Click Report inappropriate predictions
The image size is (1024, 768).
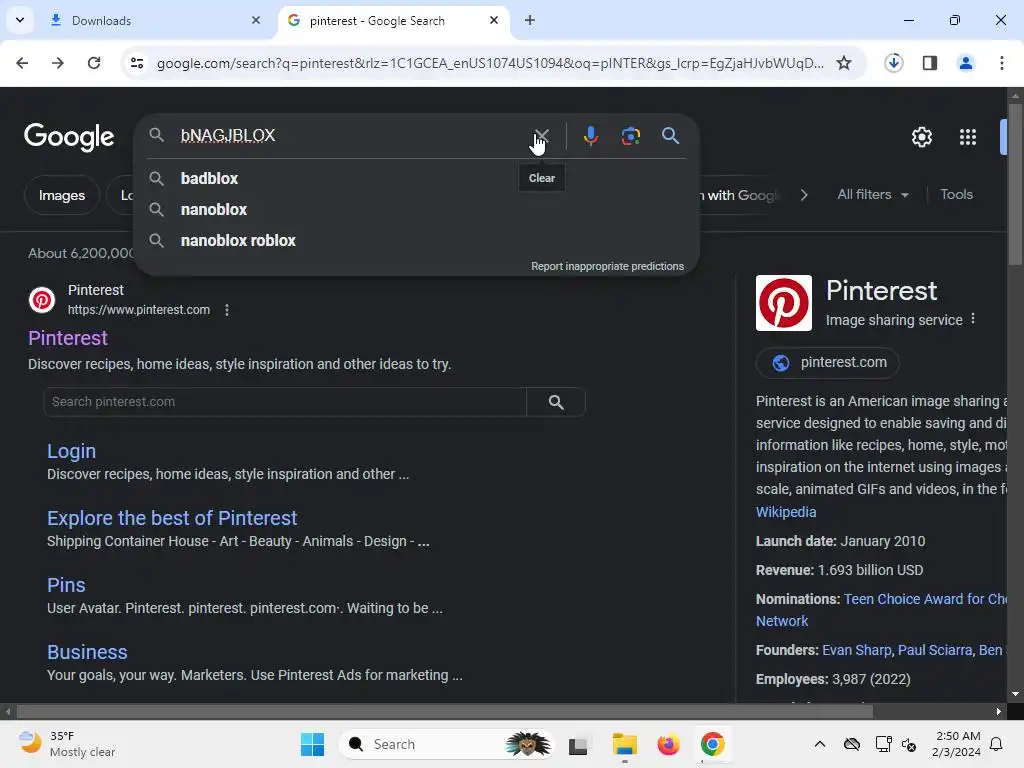607,266
